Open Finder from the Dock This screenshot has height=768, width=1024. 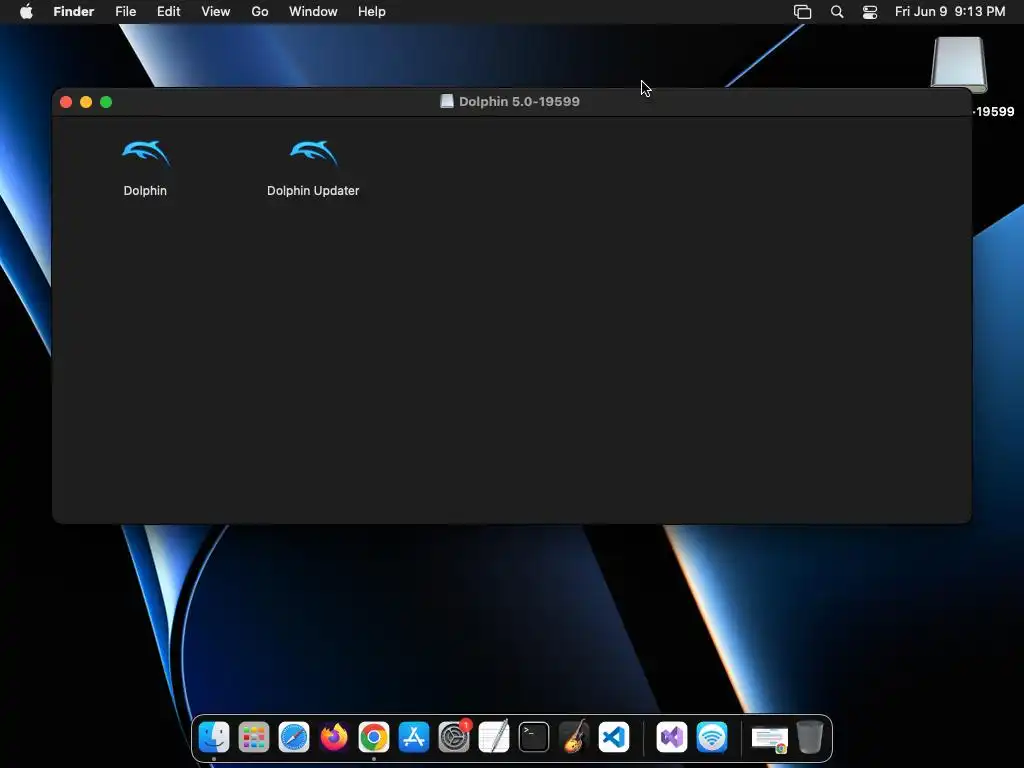coord(214,737)
